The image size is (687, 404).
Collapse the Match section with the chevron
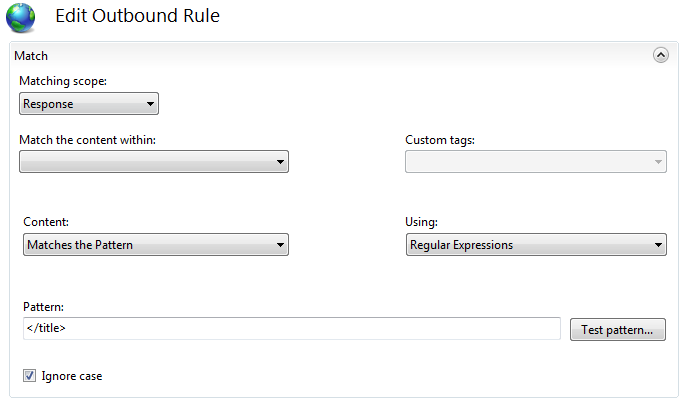point(660,56)
